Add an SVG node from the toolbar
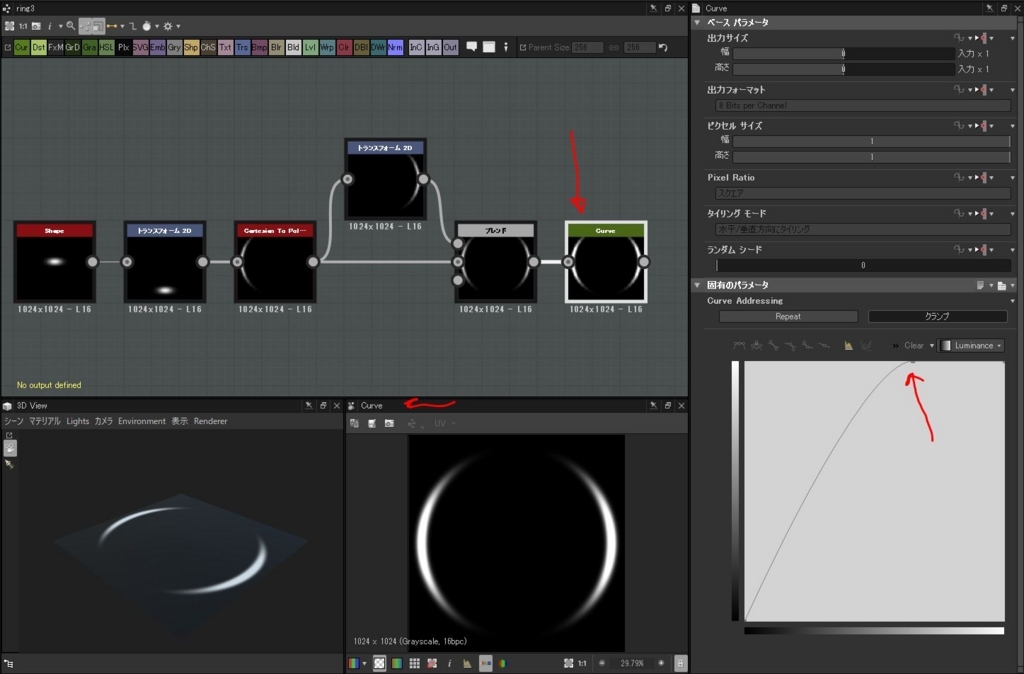Viewport: 1024px width, 674px height. coord(140,47)
